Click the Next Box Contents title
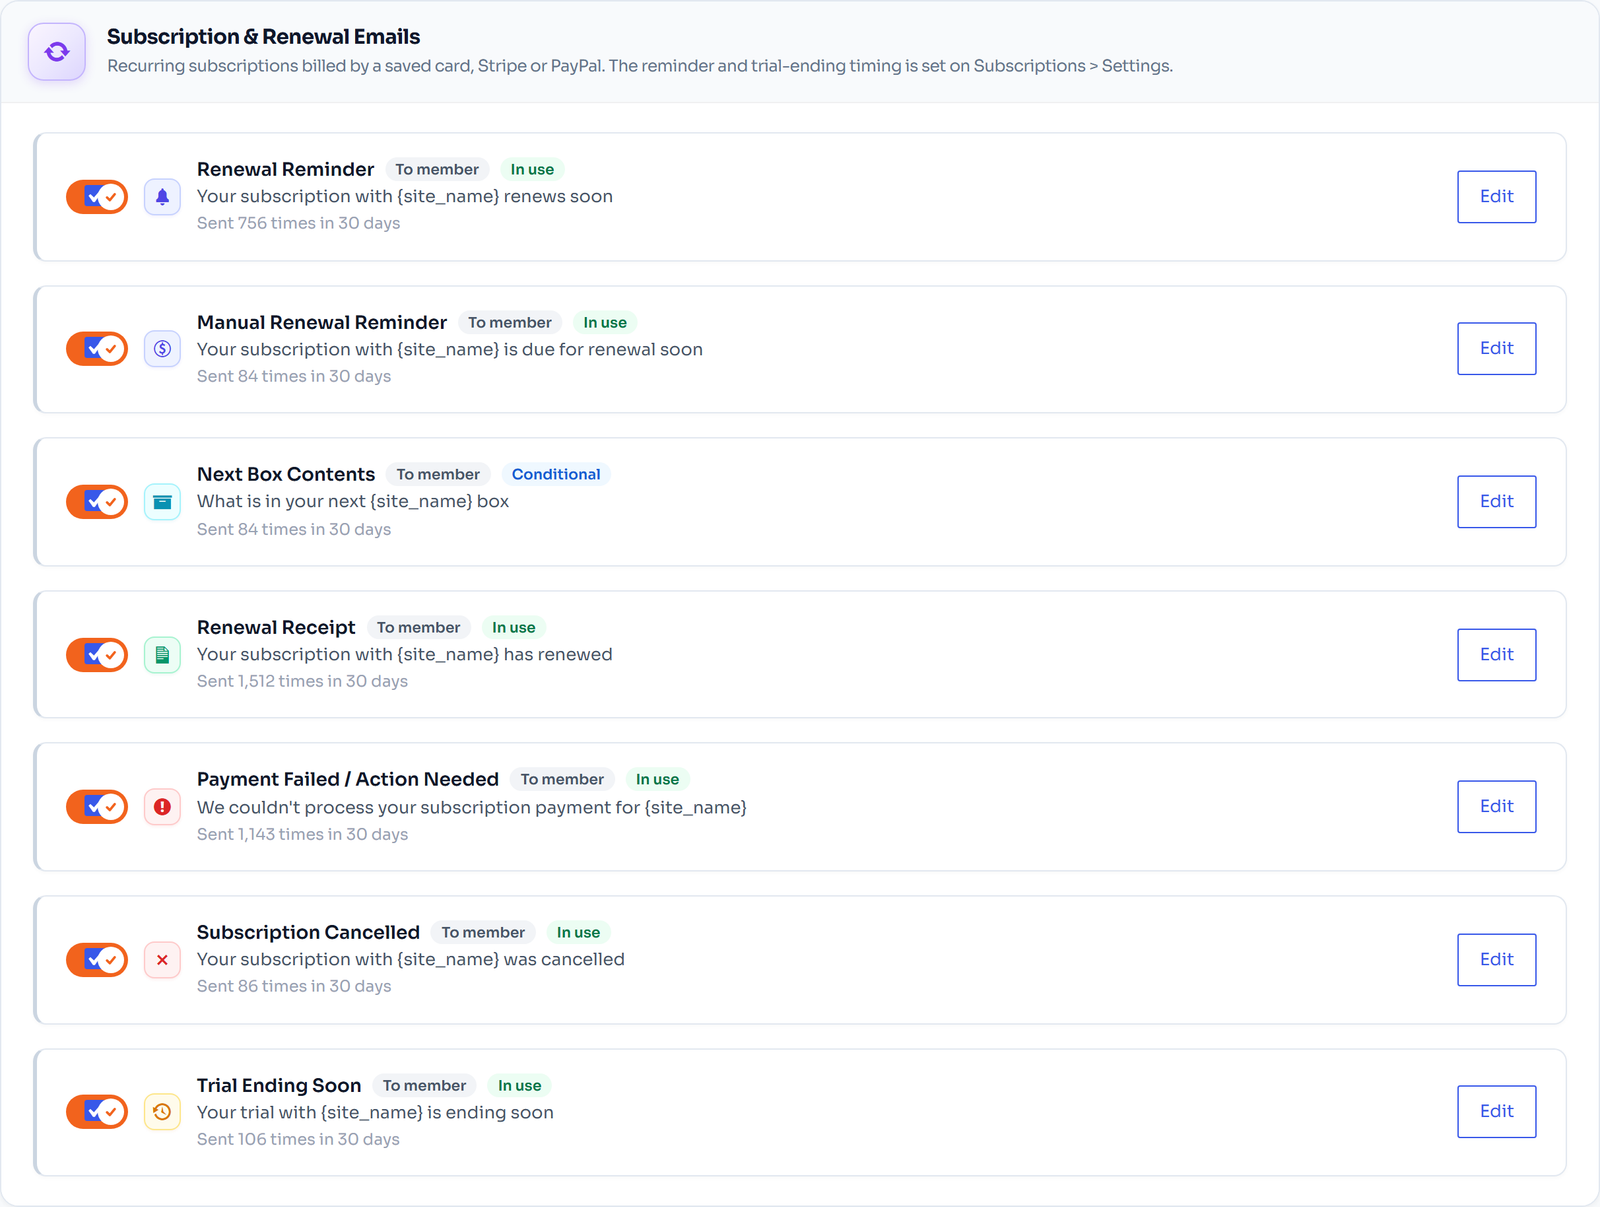 (x=286, y=474)
